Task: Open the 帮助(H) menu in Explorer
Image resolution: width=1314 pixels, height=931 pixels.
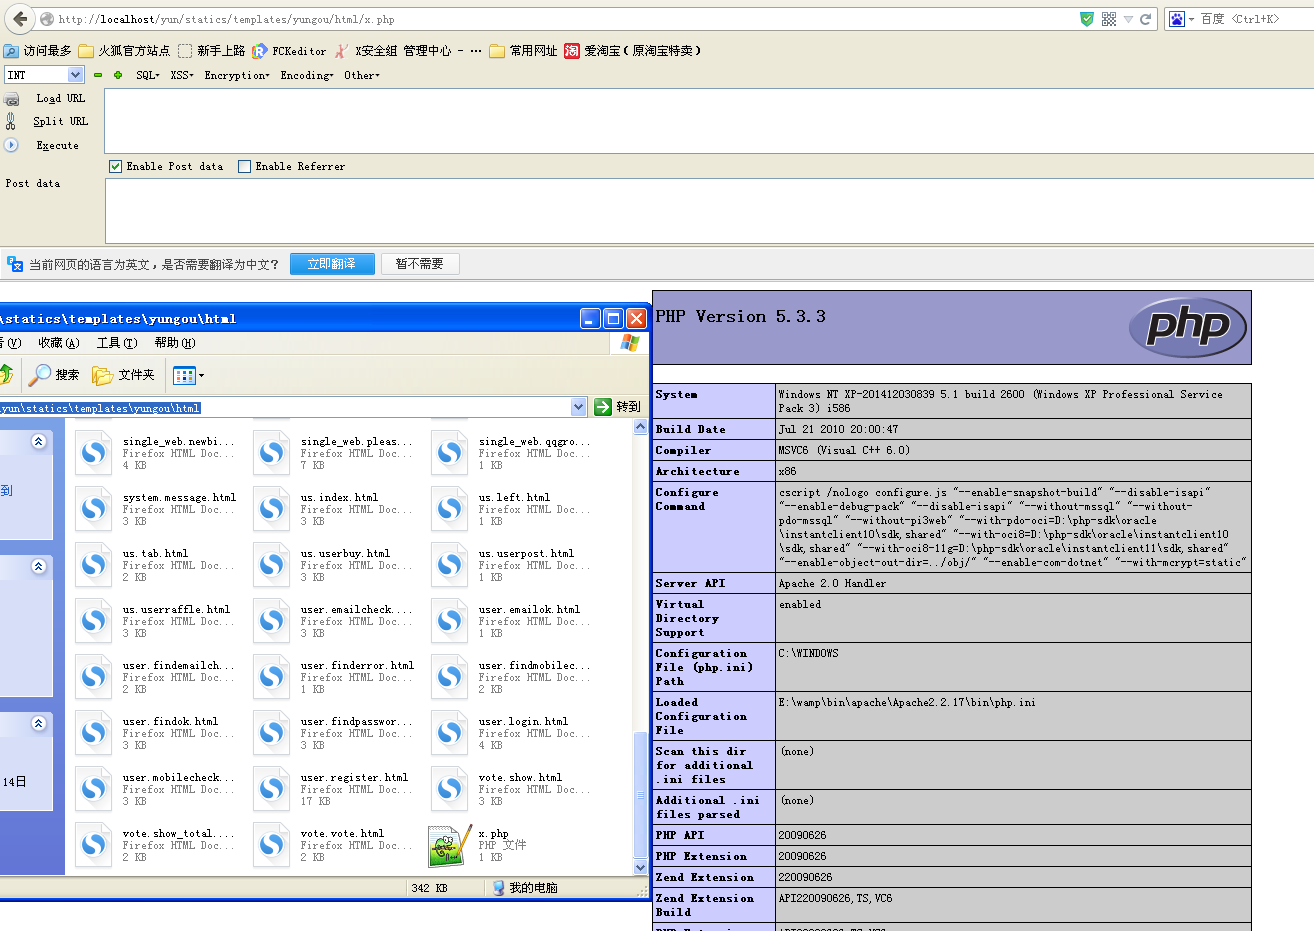Action: click(x=175, y=343)
